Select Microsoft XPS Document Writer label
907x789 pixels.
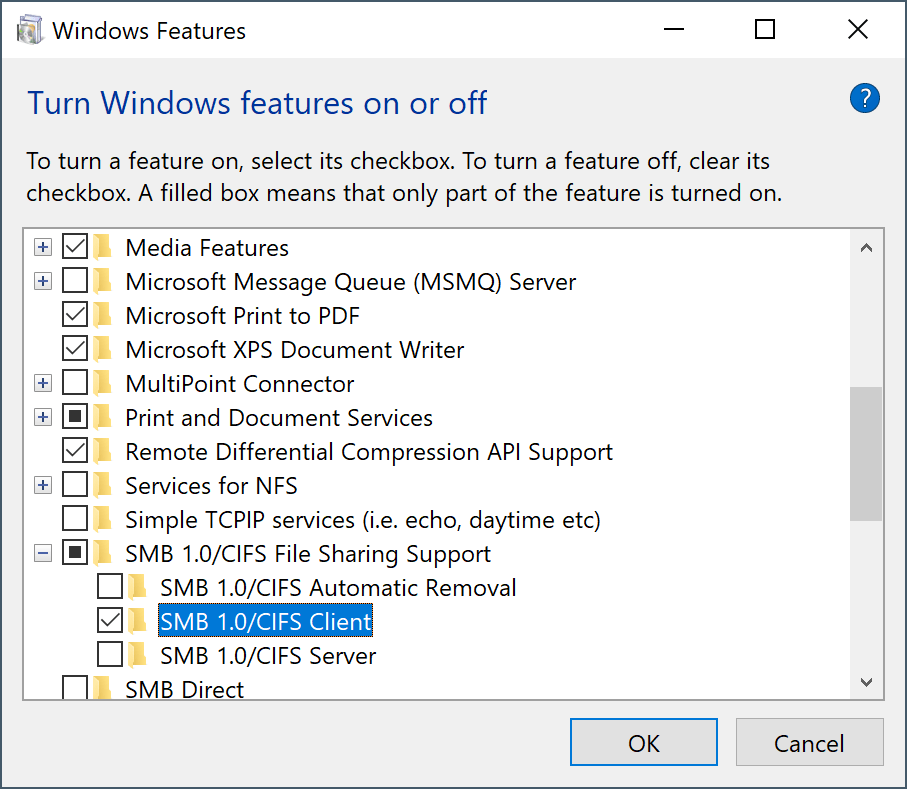(x=294, y=350)
